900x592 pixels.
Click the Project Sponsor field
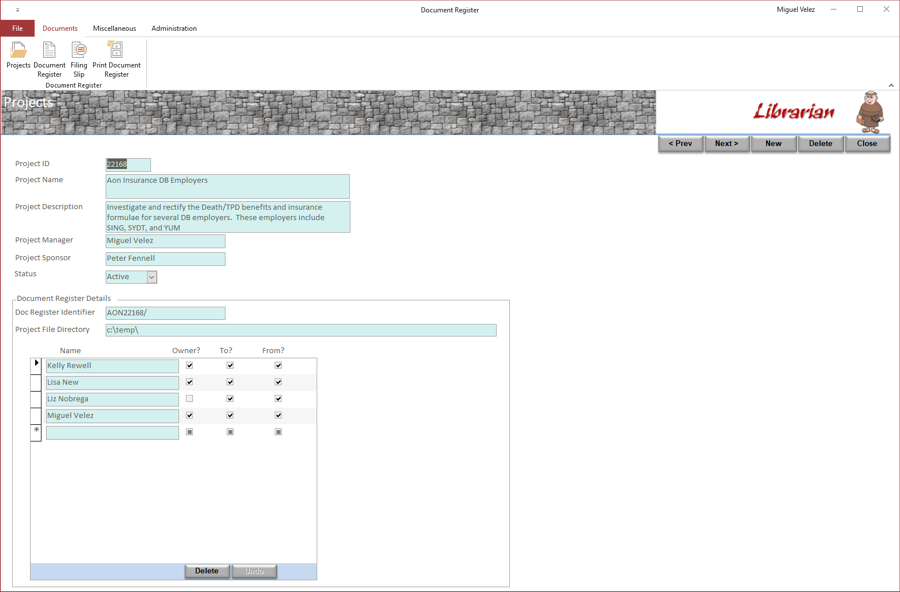[x=165, y=258]
